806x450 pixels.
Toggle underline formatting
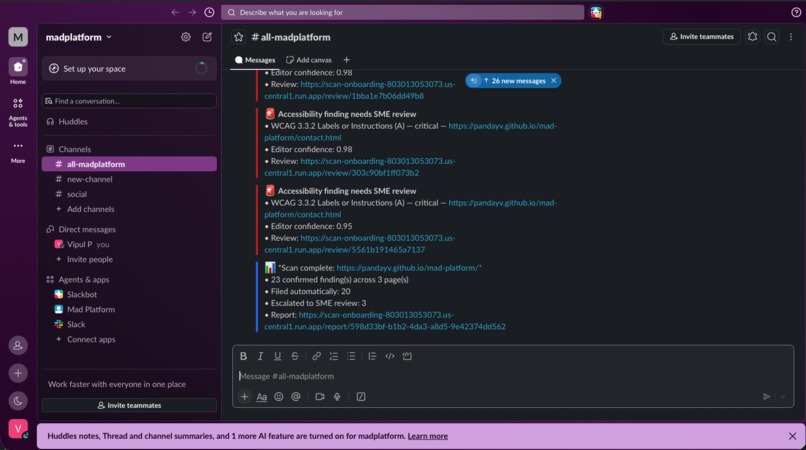tap(278, 356)
